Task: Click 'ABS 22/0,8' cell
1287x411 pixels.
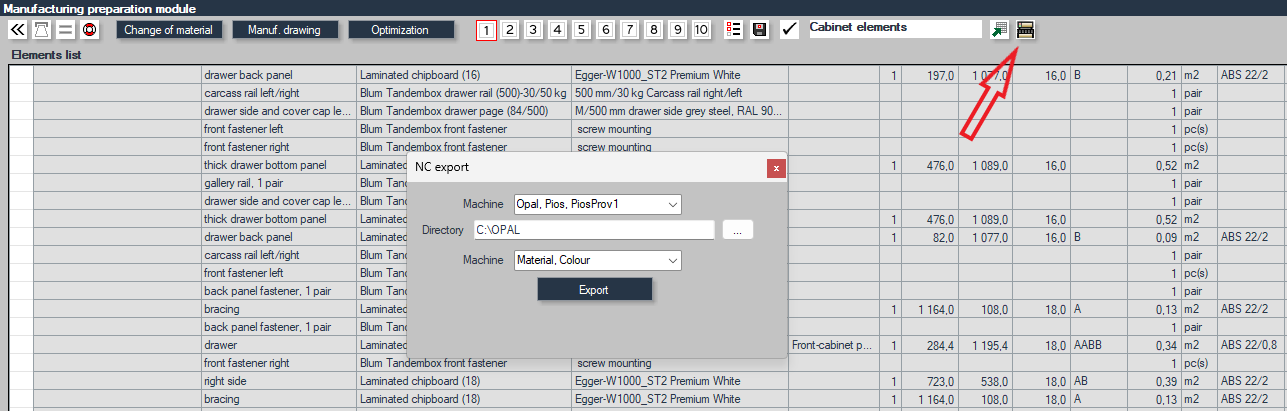Action: pos(1252,345)
